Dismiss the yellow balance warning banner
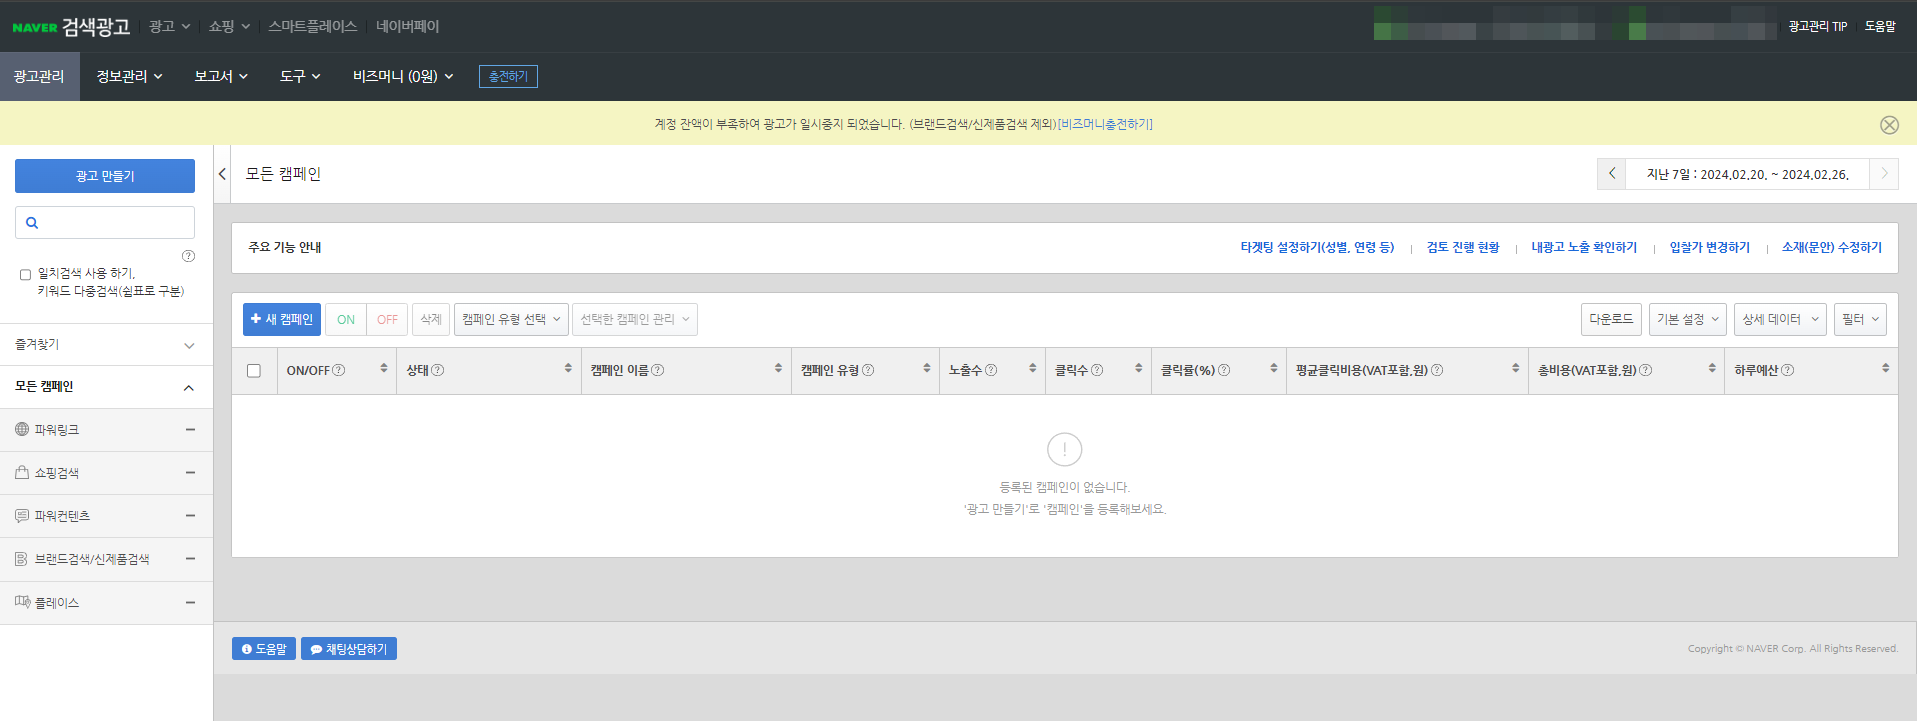Viewport: 1917px width, 721px height. tap(1888, 125)
